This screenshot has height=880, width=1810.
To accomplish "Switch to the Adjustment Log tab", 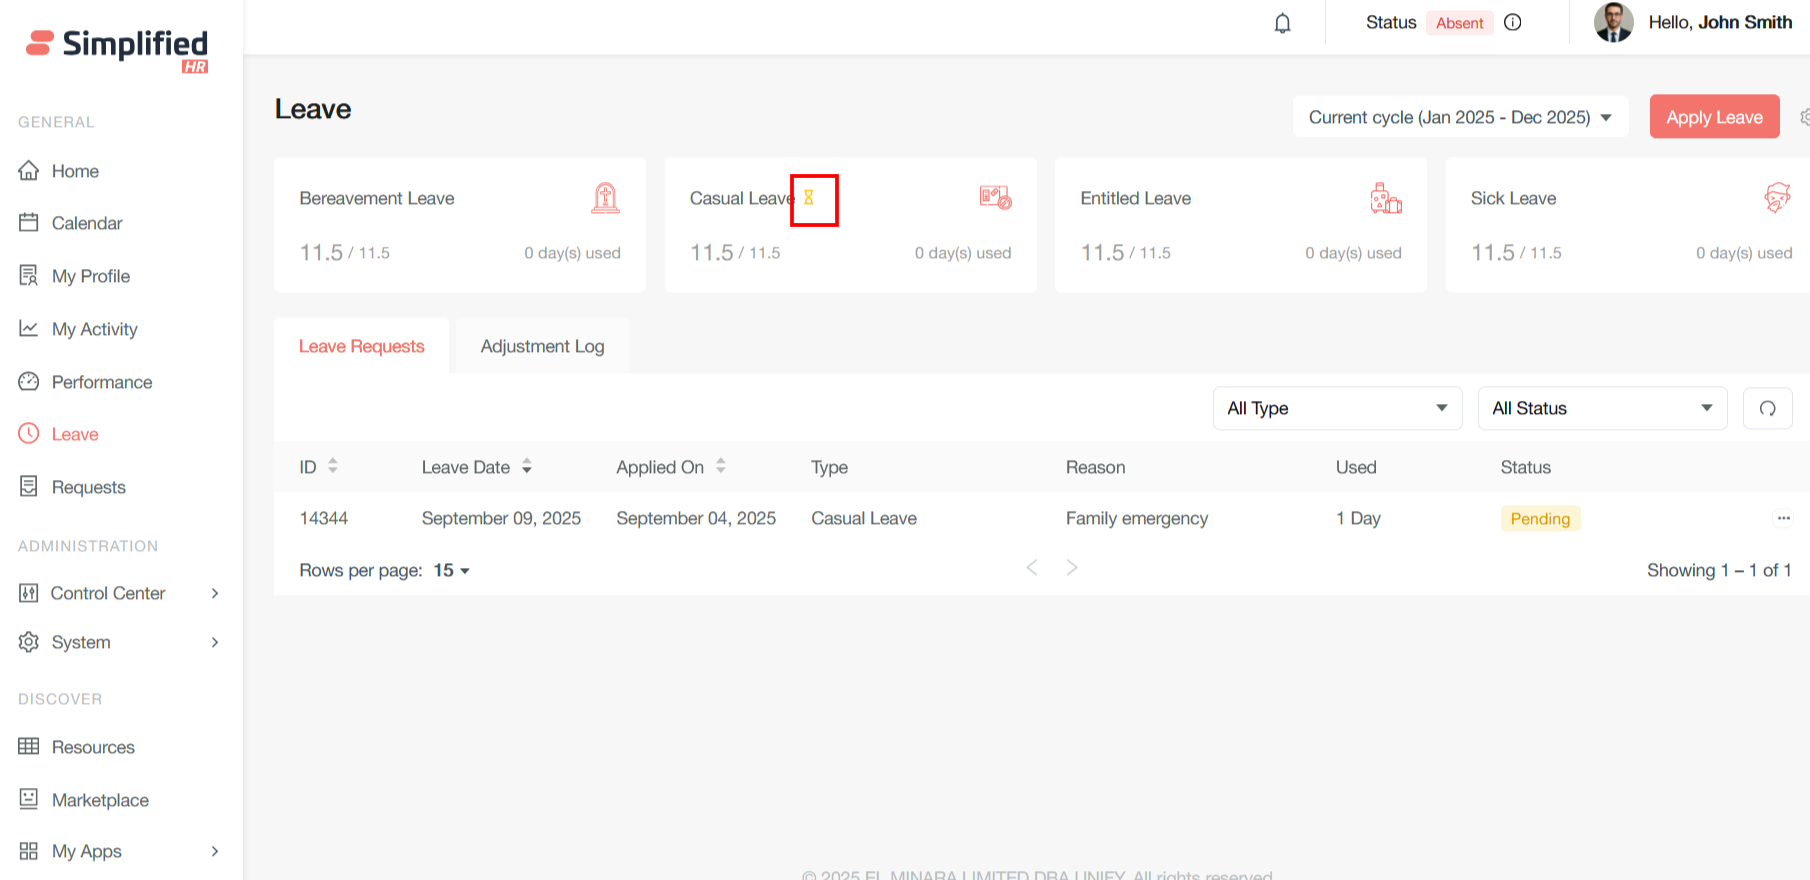I will coord(542,346).
